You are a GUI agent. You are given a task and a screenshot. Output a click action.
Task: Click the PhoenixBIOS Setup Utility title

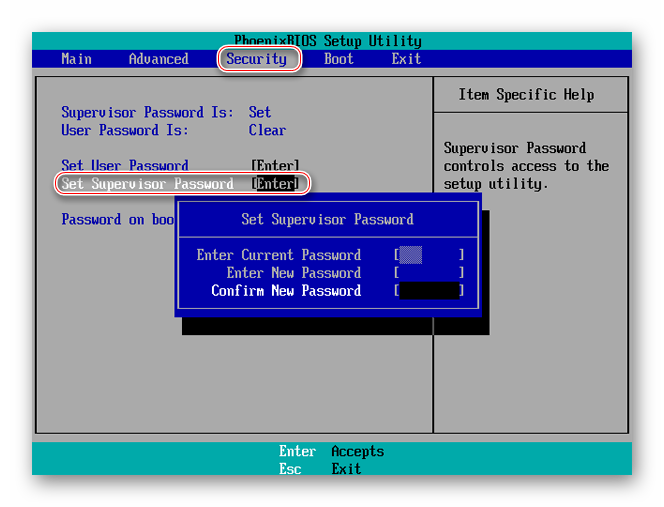coord(328,41)
